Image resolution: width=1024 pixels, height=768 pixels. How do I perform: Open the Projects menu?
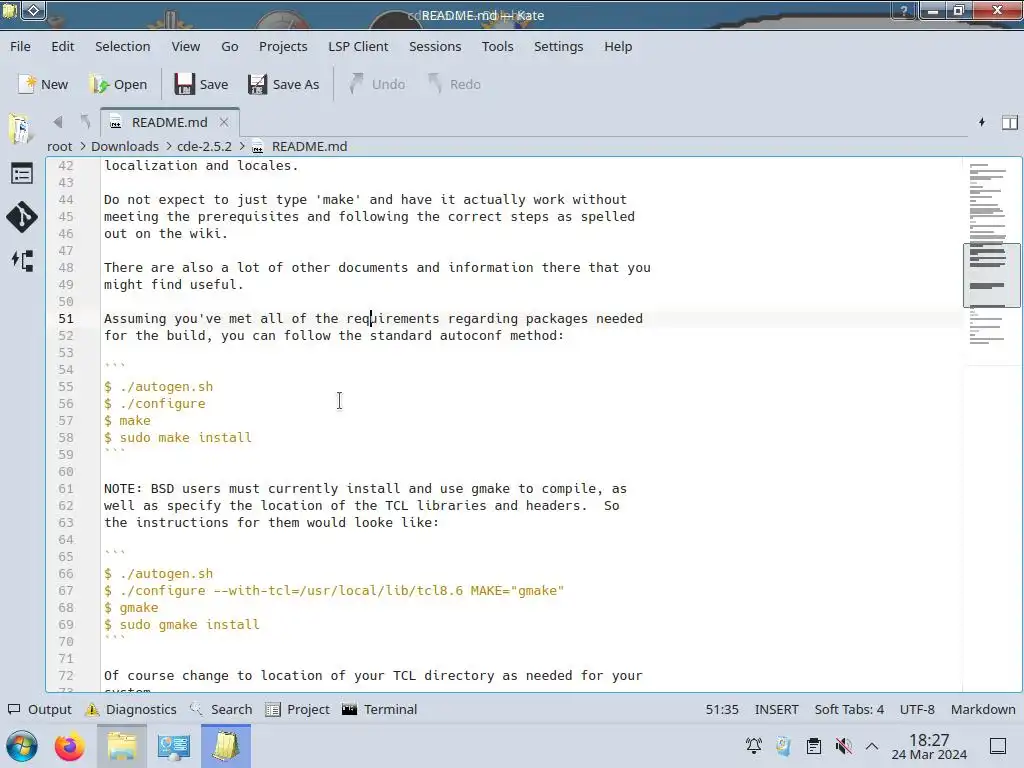click(x=283, y=46)
